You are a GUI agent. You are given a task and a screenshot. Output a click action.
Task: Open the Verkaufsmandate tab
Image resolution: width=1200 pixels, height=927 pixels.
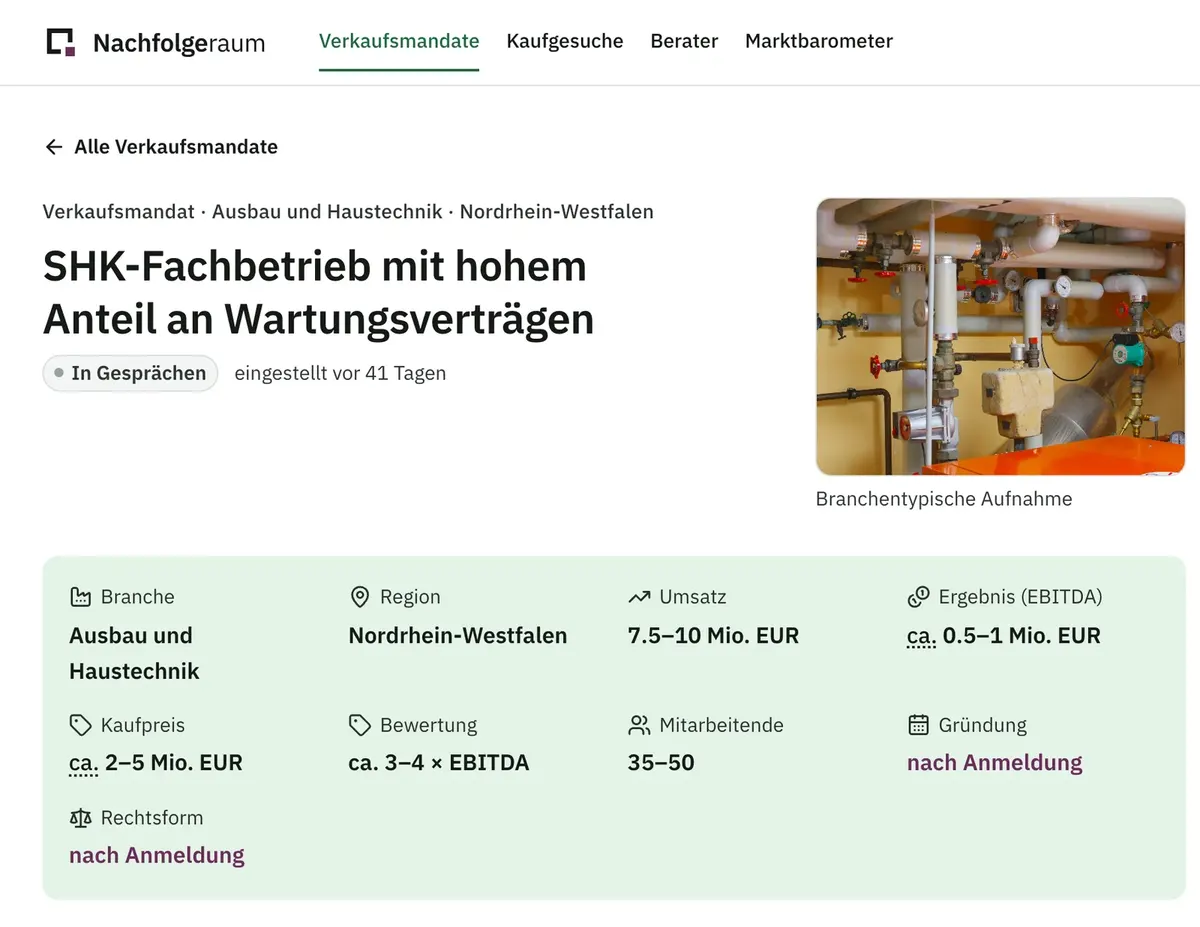coord(399,41)
